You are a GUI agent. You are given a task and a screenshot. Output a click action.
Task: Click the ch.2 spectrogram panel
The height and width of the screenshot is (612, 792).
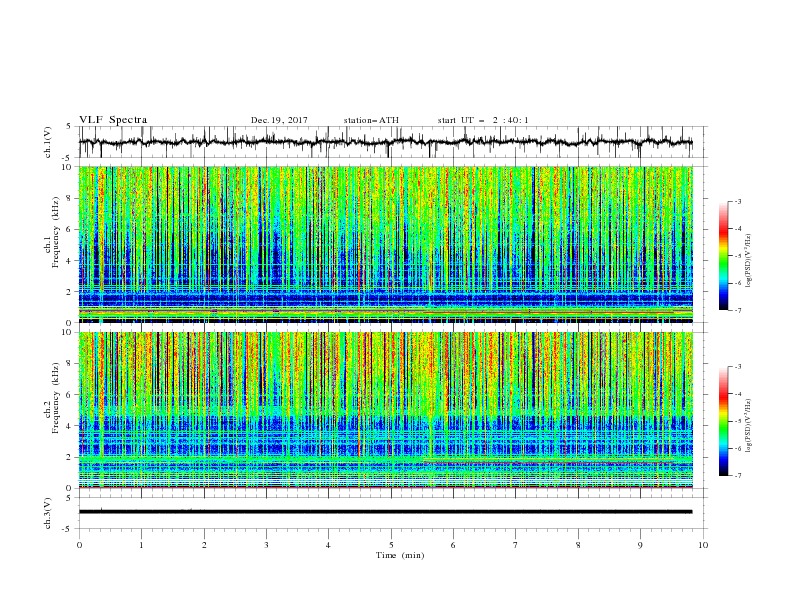pyautogui.click(x=385, y=410)
